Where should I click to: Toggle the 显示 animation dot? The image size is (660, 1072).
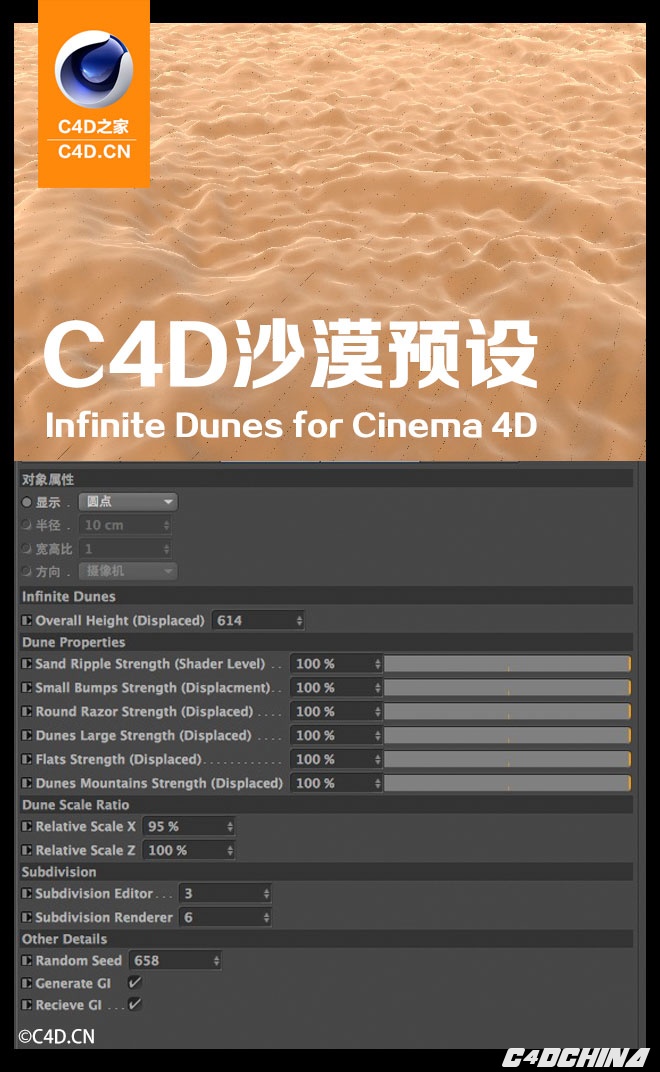click(x=27, y=502)
